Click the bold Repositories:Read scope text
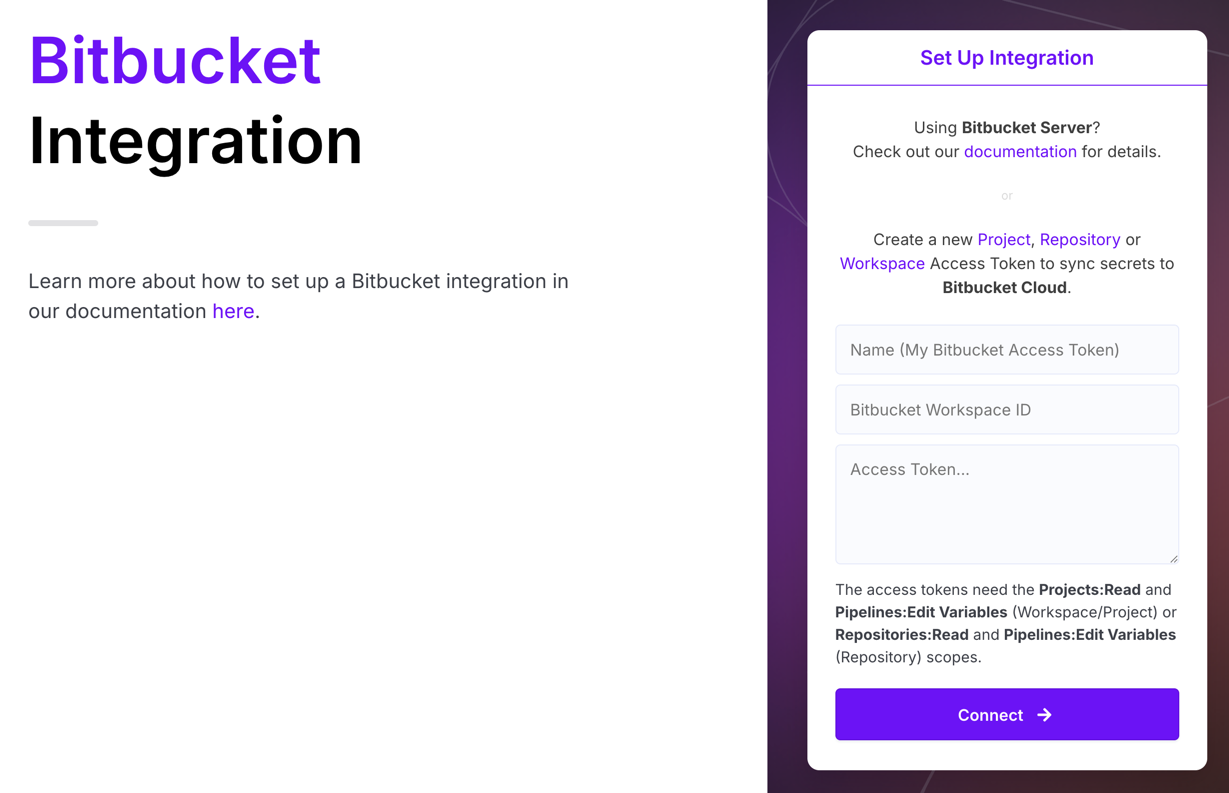1229x793 pixels. point(902,635)
